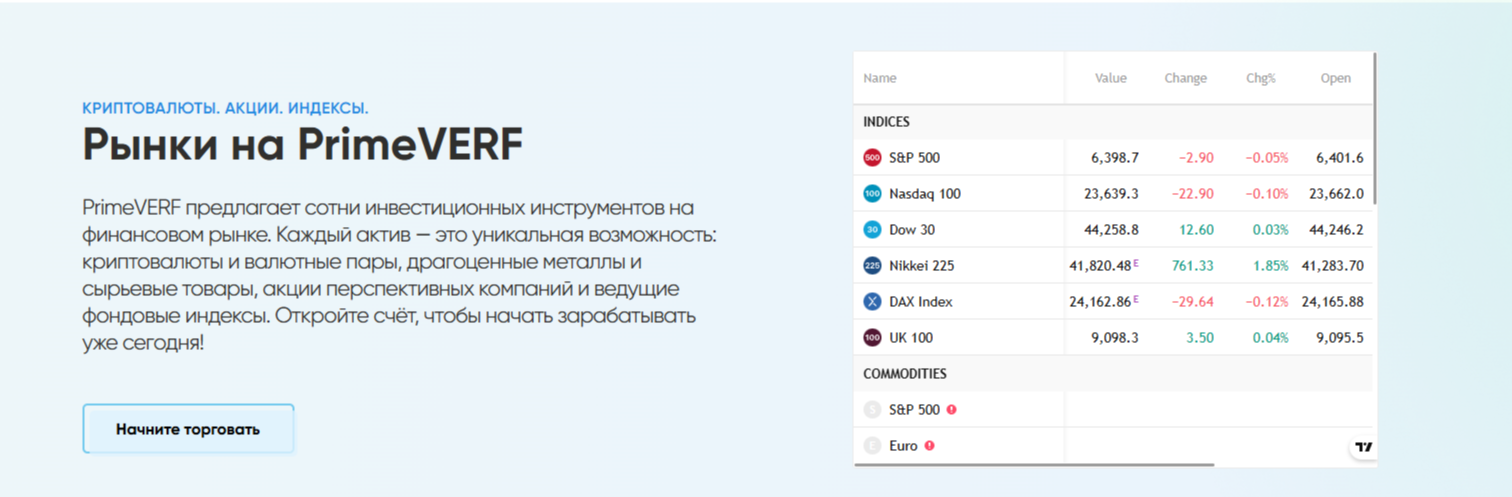Click the Dow 30 blue icon
Image resolution: width=1512 pixels, height=497 pixels.
(x=871, y=230)
